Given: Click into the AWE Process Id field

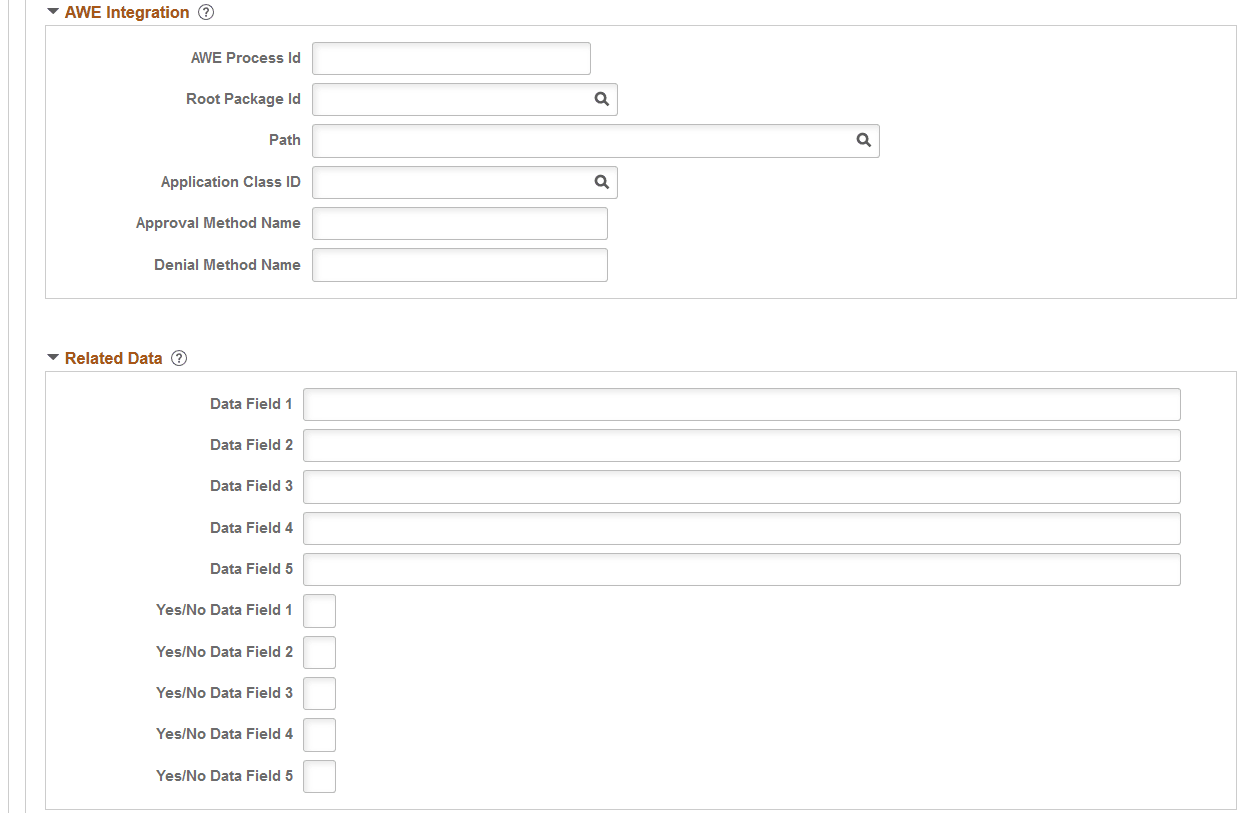Looking at the screenshot, I should (450, 58).
